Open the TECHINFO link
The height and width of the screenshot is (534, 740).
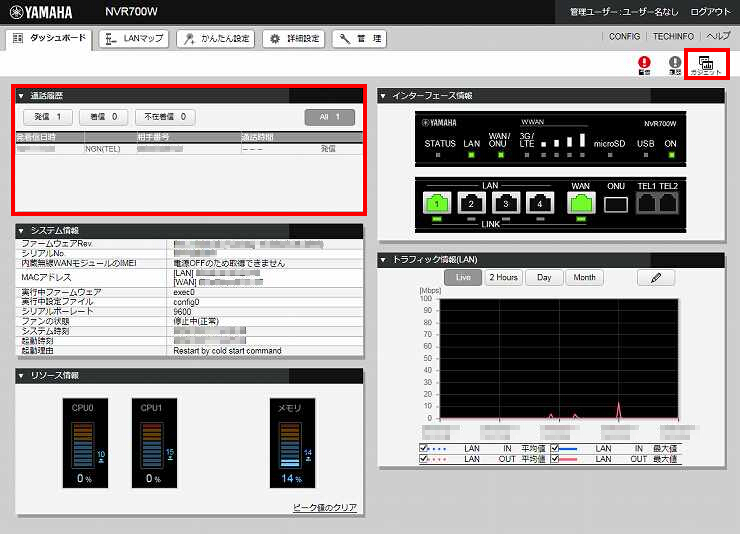pos(673,36)
